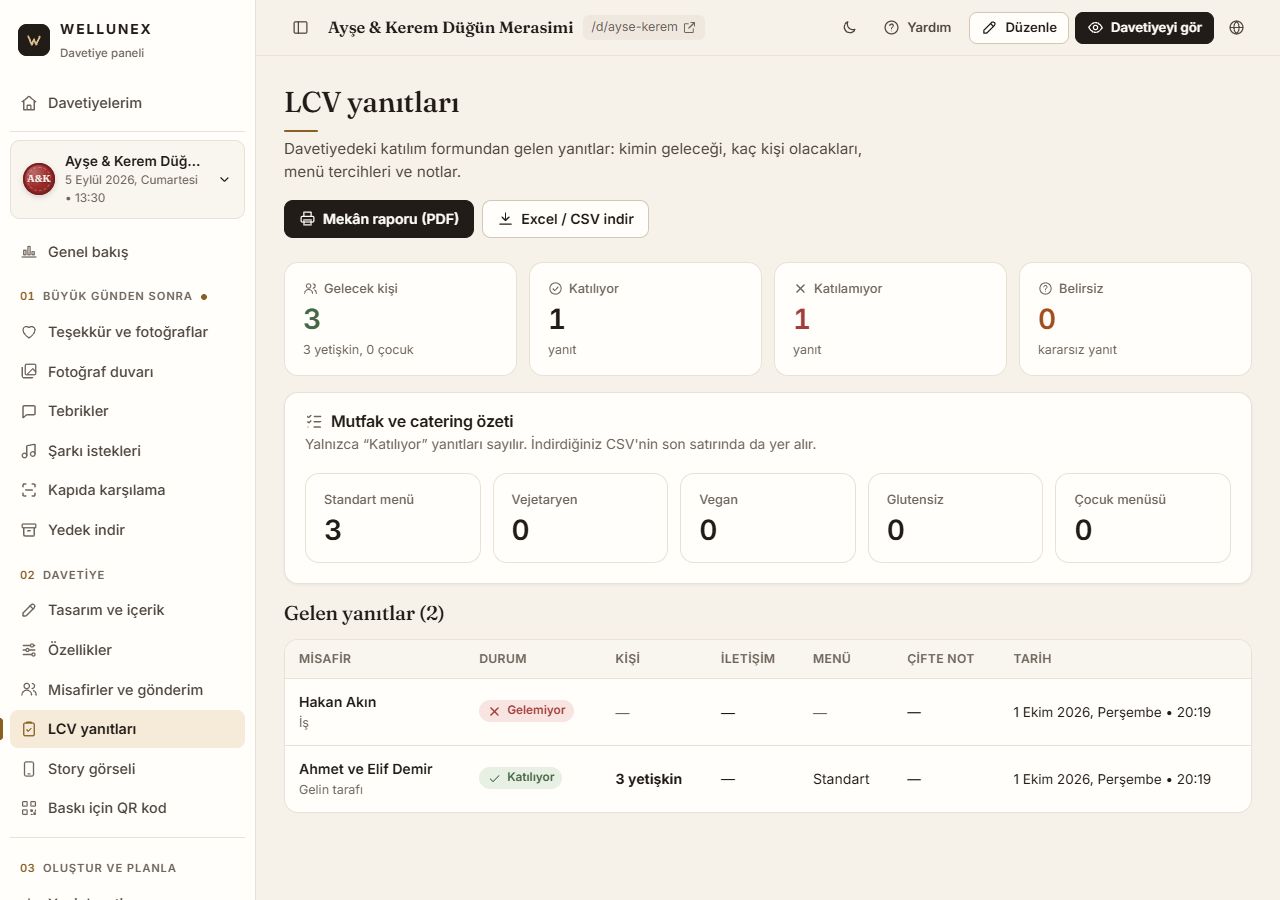The height and width of the screenshot is (900, 1280).
Task: Open Fotoğraf duvarı page
Action: pyautogui.click(x=127, y=372)
